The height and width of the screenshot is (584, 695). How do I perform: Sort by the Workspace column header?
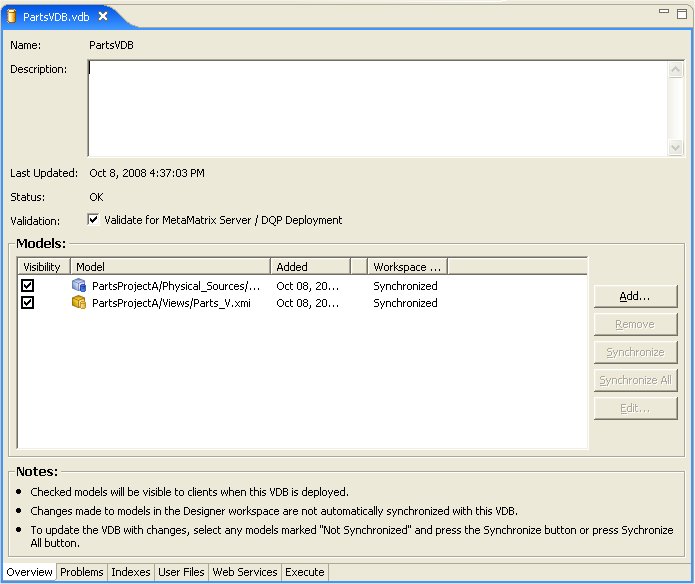click(406, 267)
